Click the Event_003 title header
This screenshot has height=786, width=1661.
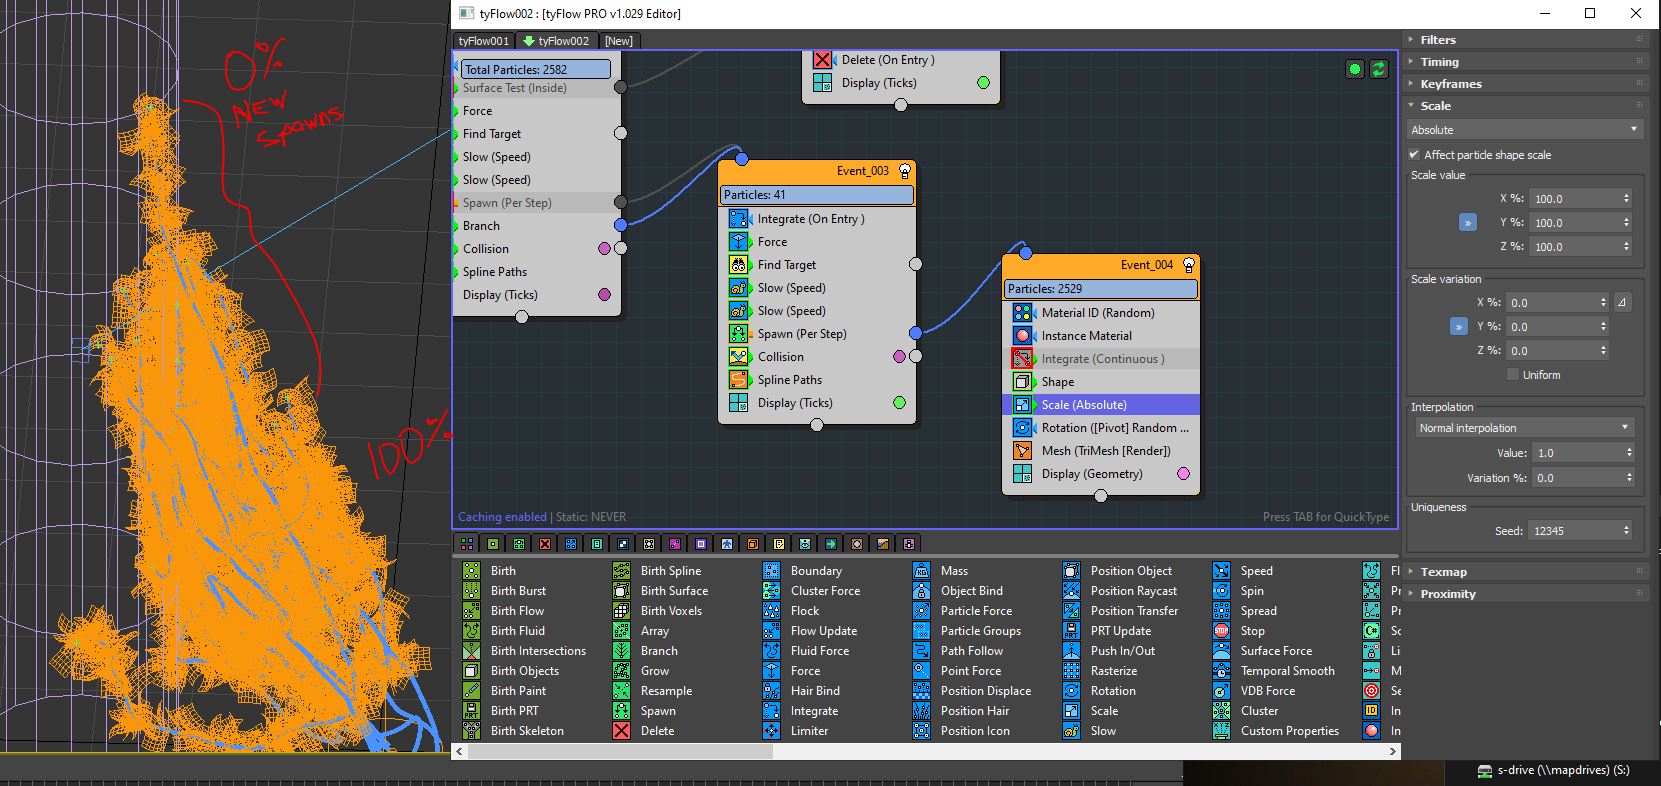(x=816, y=171)
